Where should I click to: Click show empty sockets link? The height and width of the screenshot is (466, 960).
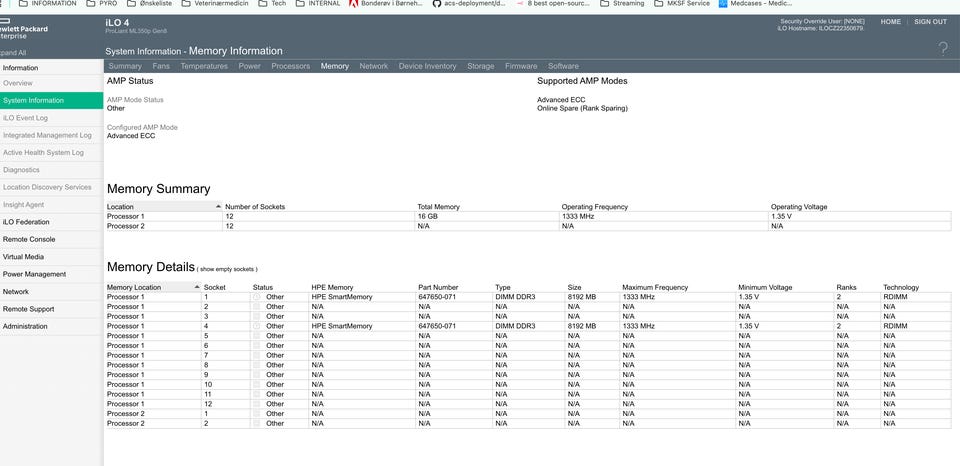(229, 269)
